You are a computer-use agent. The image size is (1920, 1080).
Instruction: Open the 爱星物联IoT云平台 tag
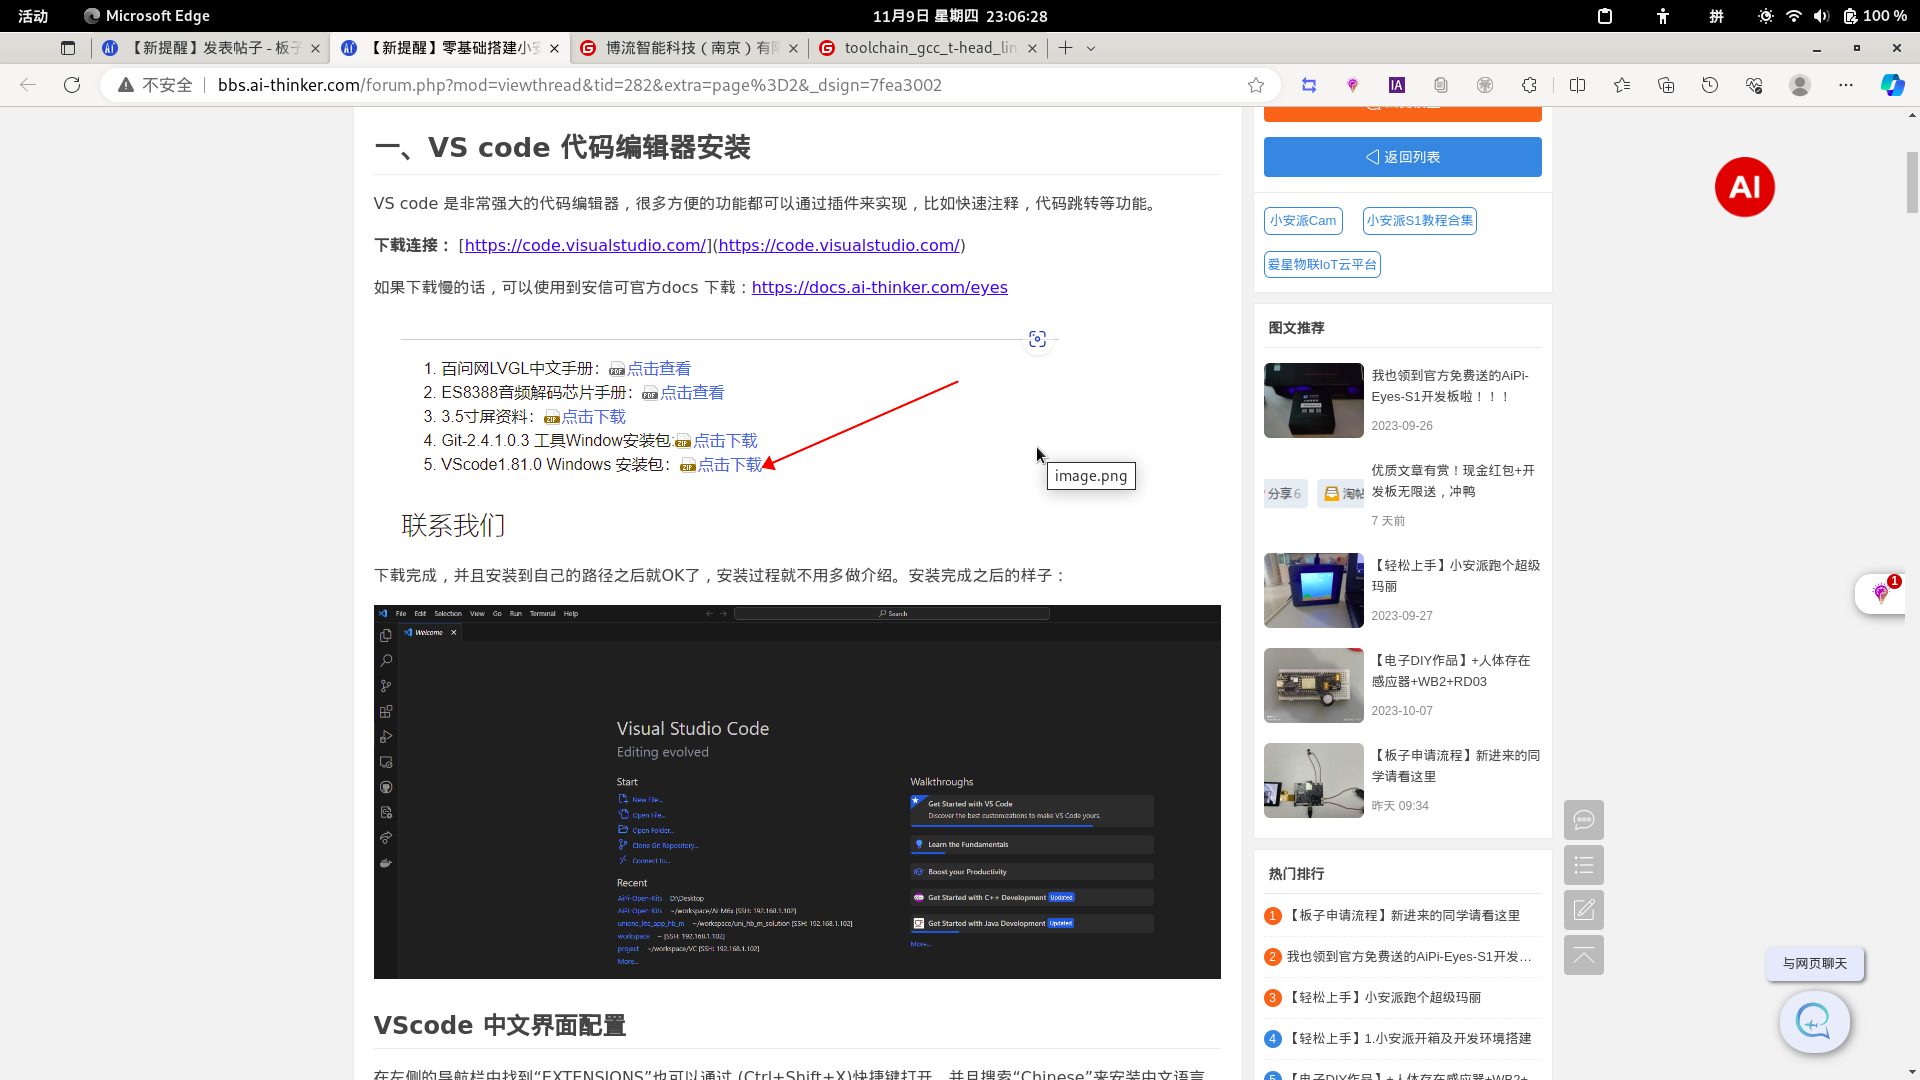point(1322,265)
